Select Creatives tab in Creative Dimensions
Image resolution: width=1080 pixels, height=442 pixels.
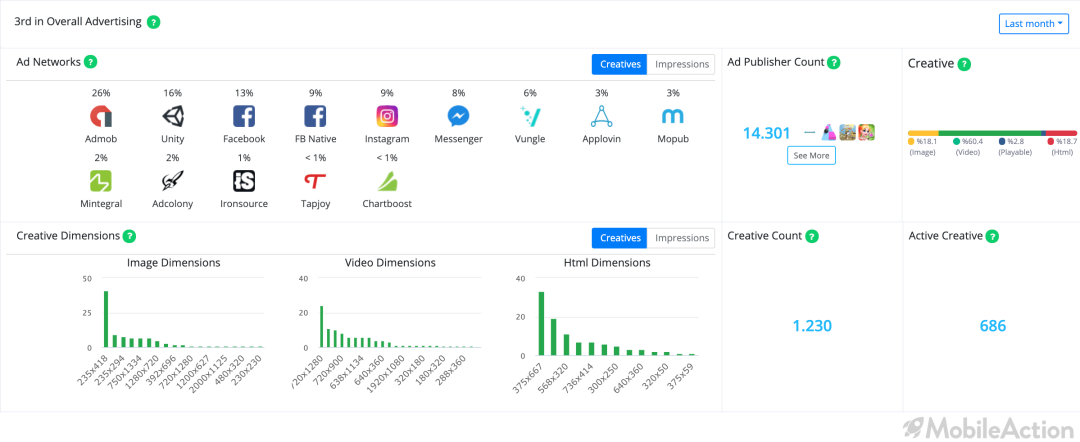point(620,238)
